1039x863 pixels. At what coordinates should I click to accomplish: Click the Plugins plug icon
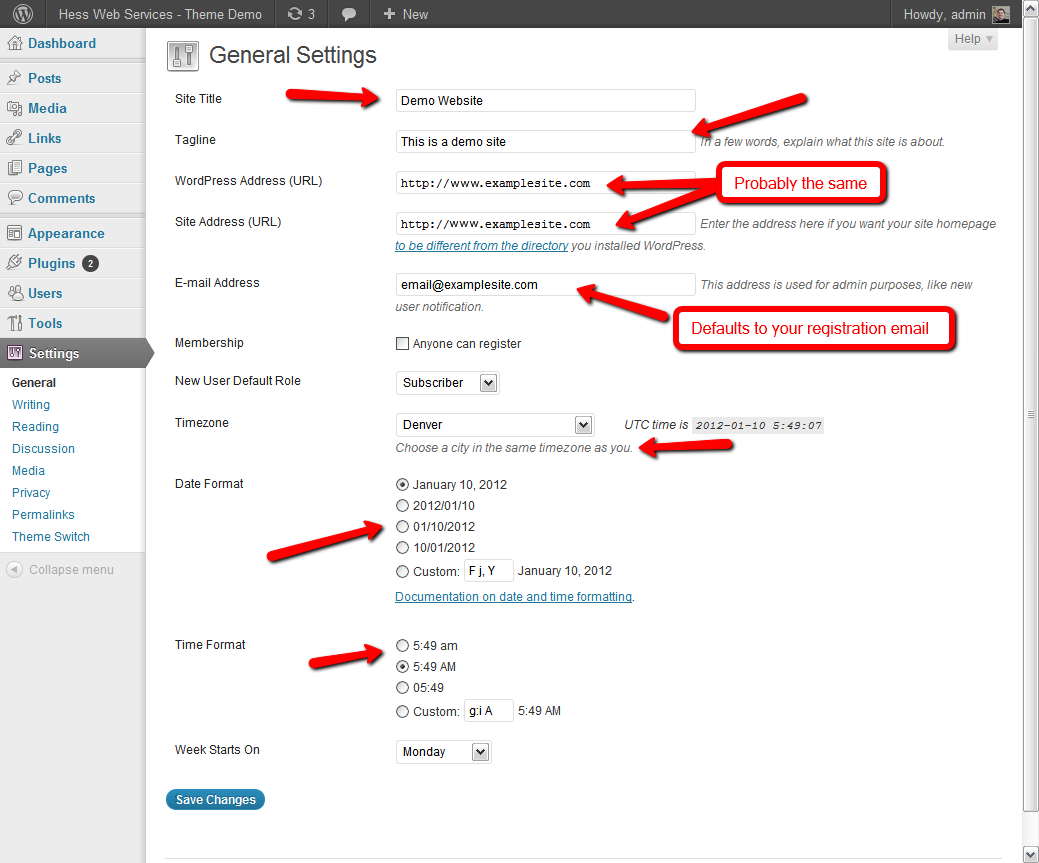tap(15, 262)
